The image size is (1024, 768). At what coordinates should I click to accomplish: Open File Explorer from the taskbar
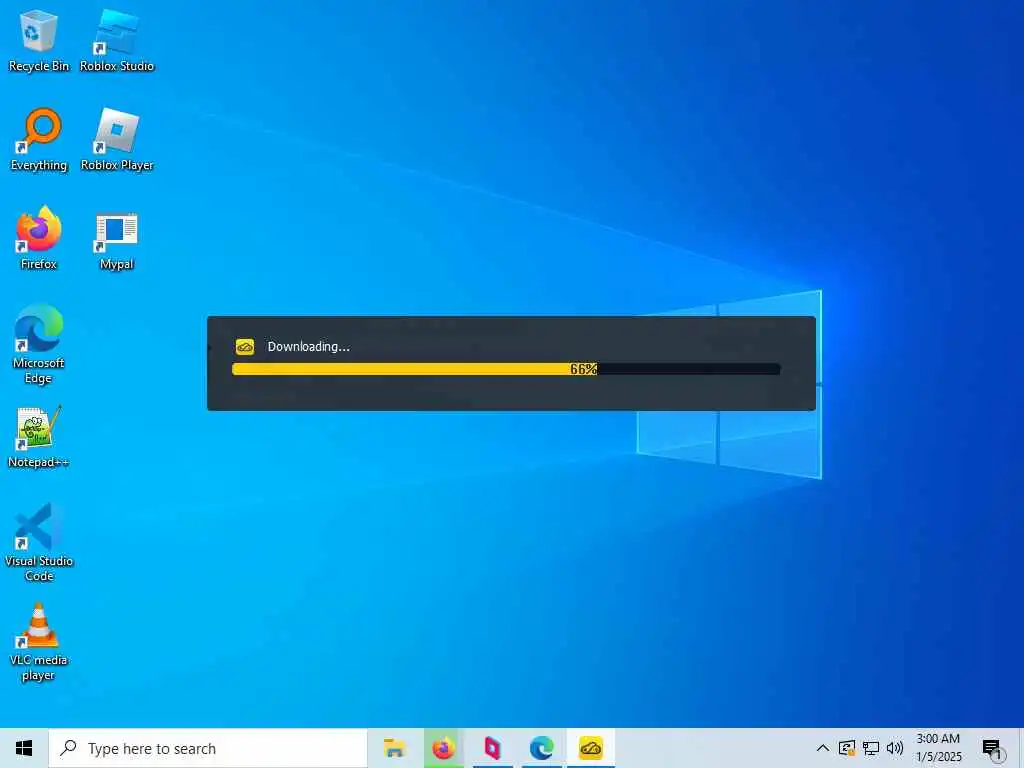(394, 748)
